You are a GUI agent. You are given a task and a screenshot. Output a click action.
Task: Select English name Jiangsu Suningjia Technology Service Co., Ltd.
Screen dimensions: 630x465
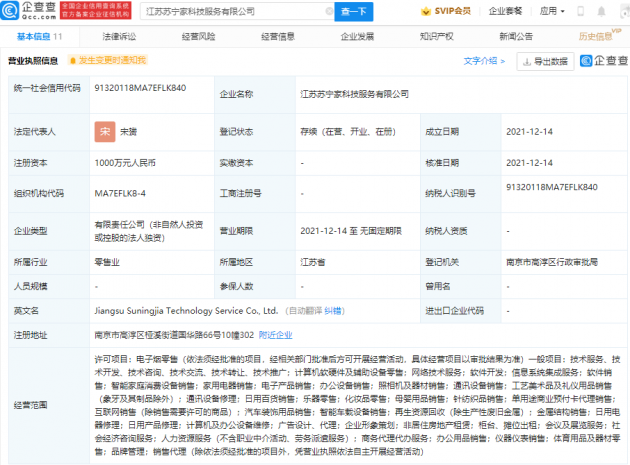pos(186,311)
